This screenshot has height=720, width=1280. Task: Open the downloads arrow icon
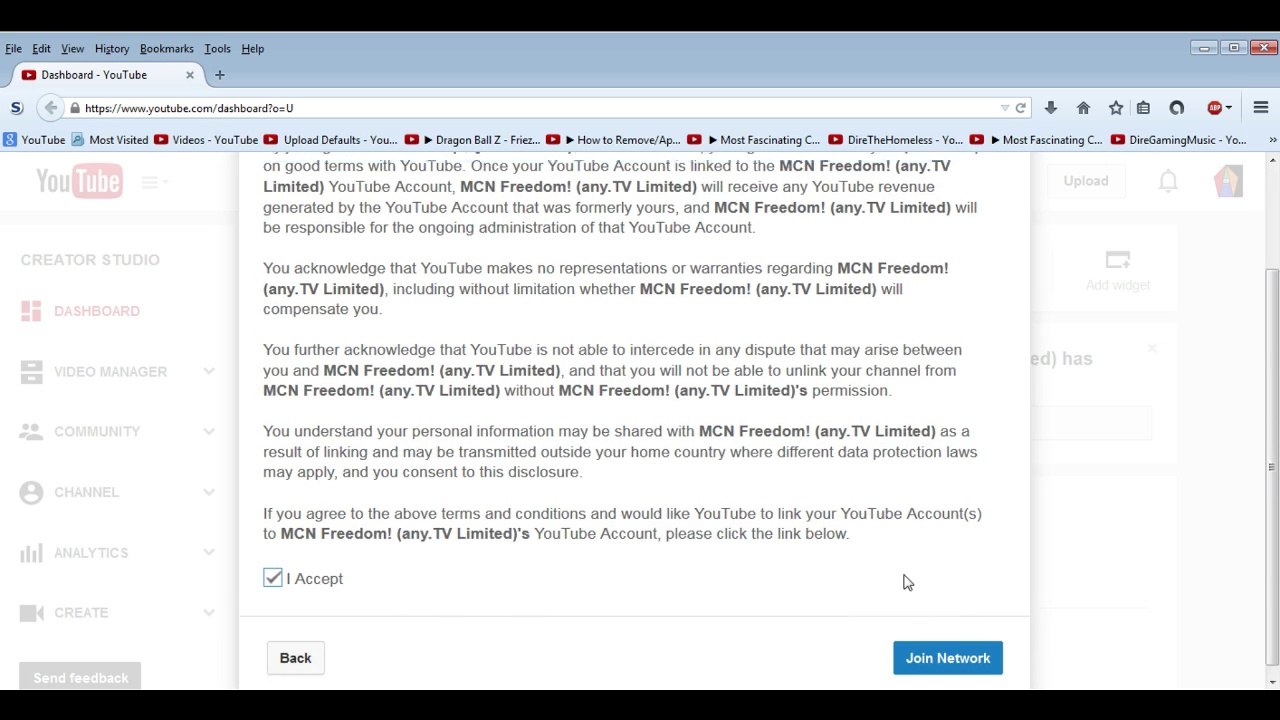tap(1050, 108)
